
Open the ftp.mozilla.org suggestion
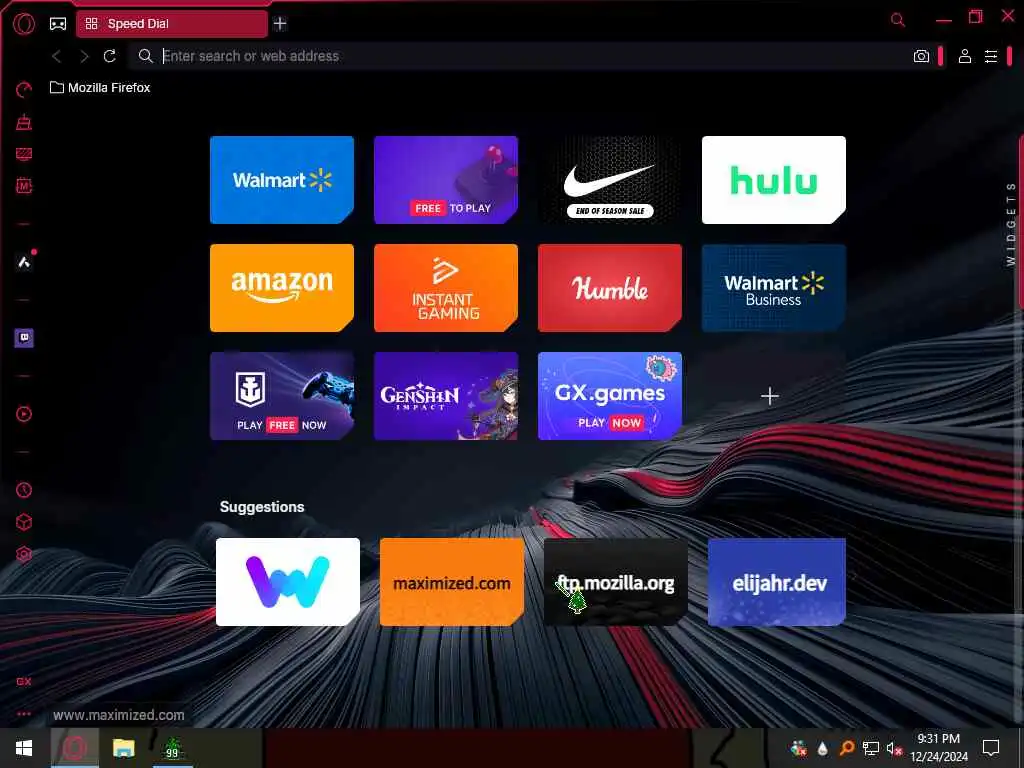point(615,582)
